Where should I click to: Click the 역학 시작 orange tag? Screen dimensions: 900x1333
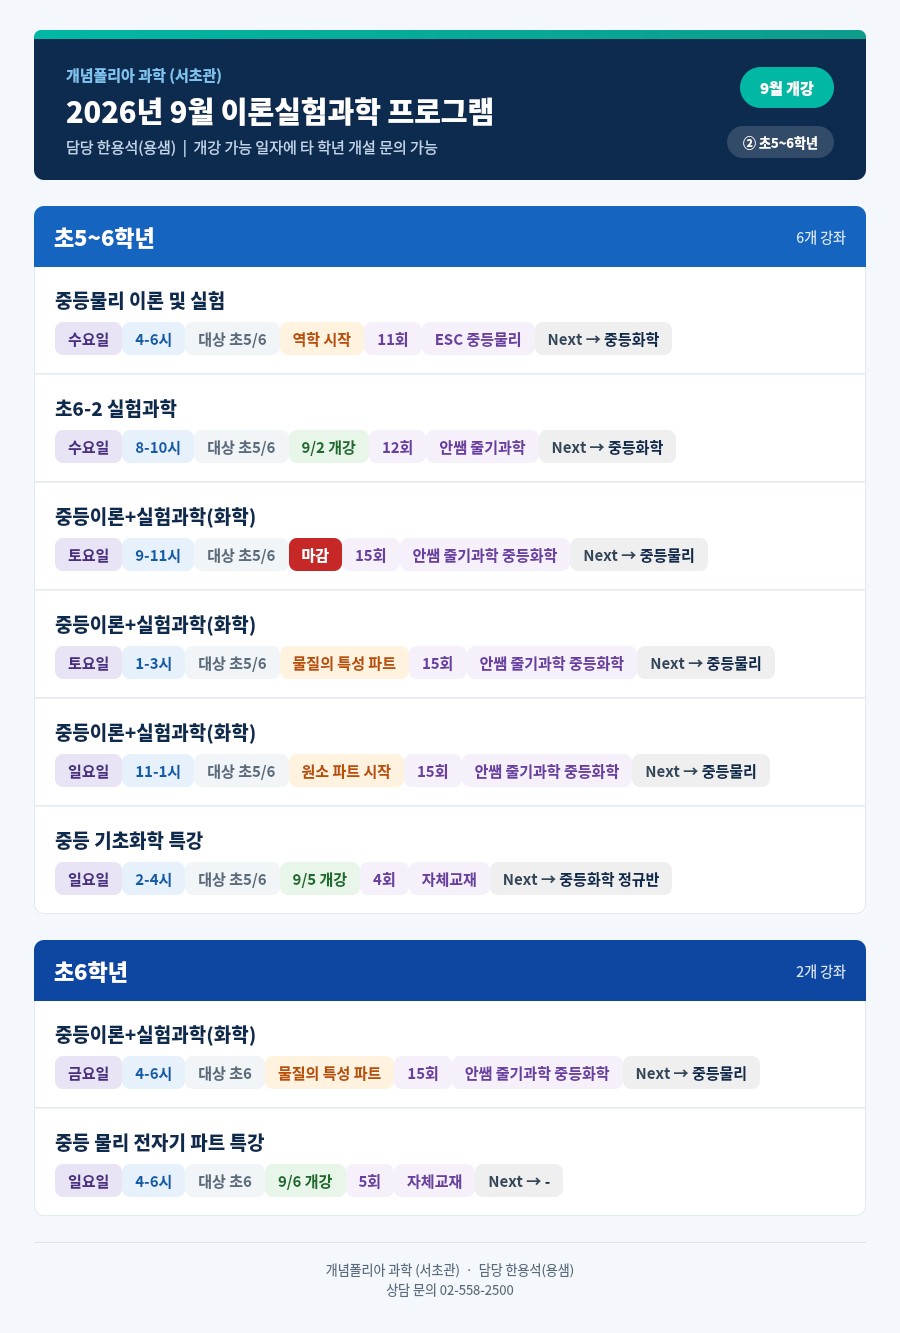[x=322, y=339]
